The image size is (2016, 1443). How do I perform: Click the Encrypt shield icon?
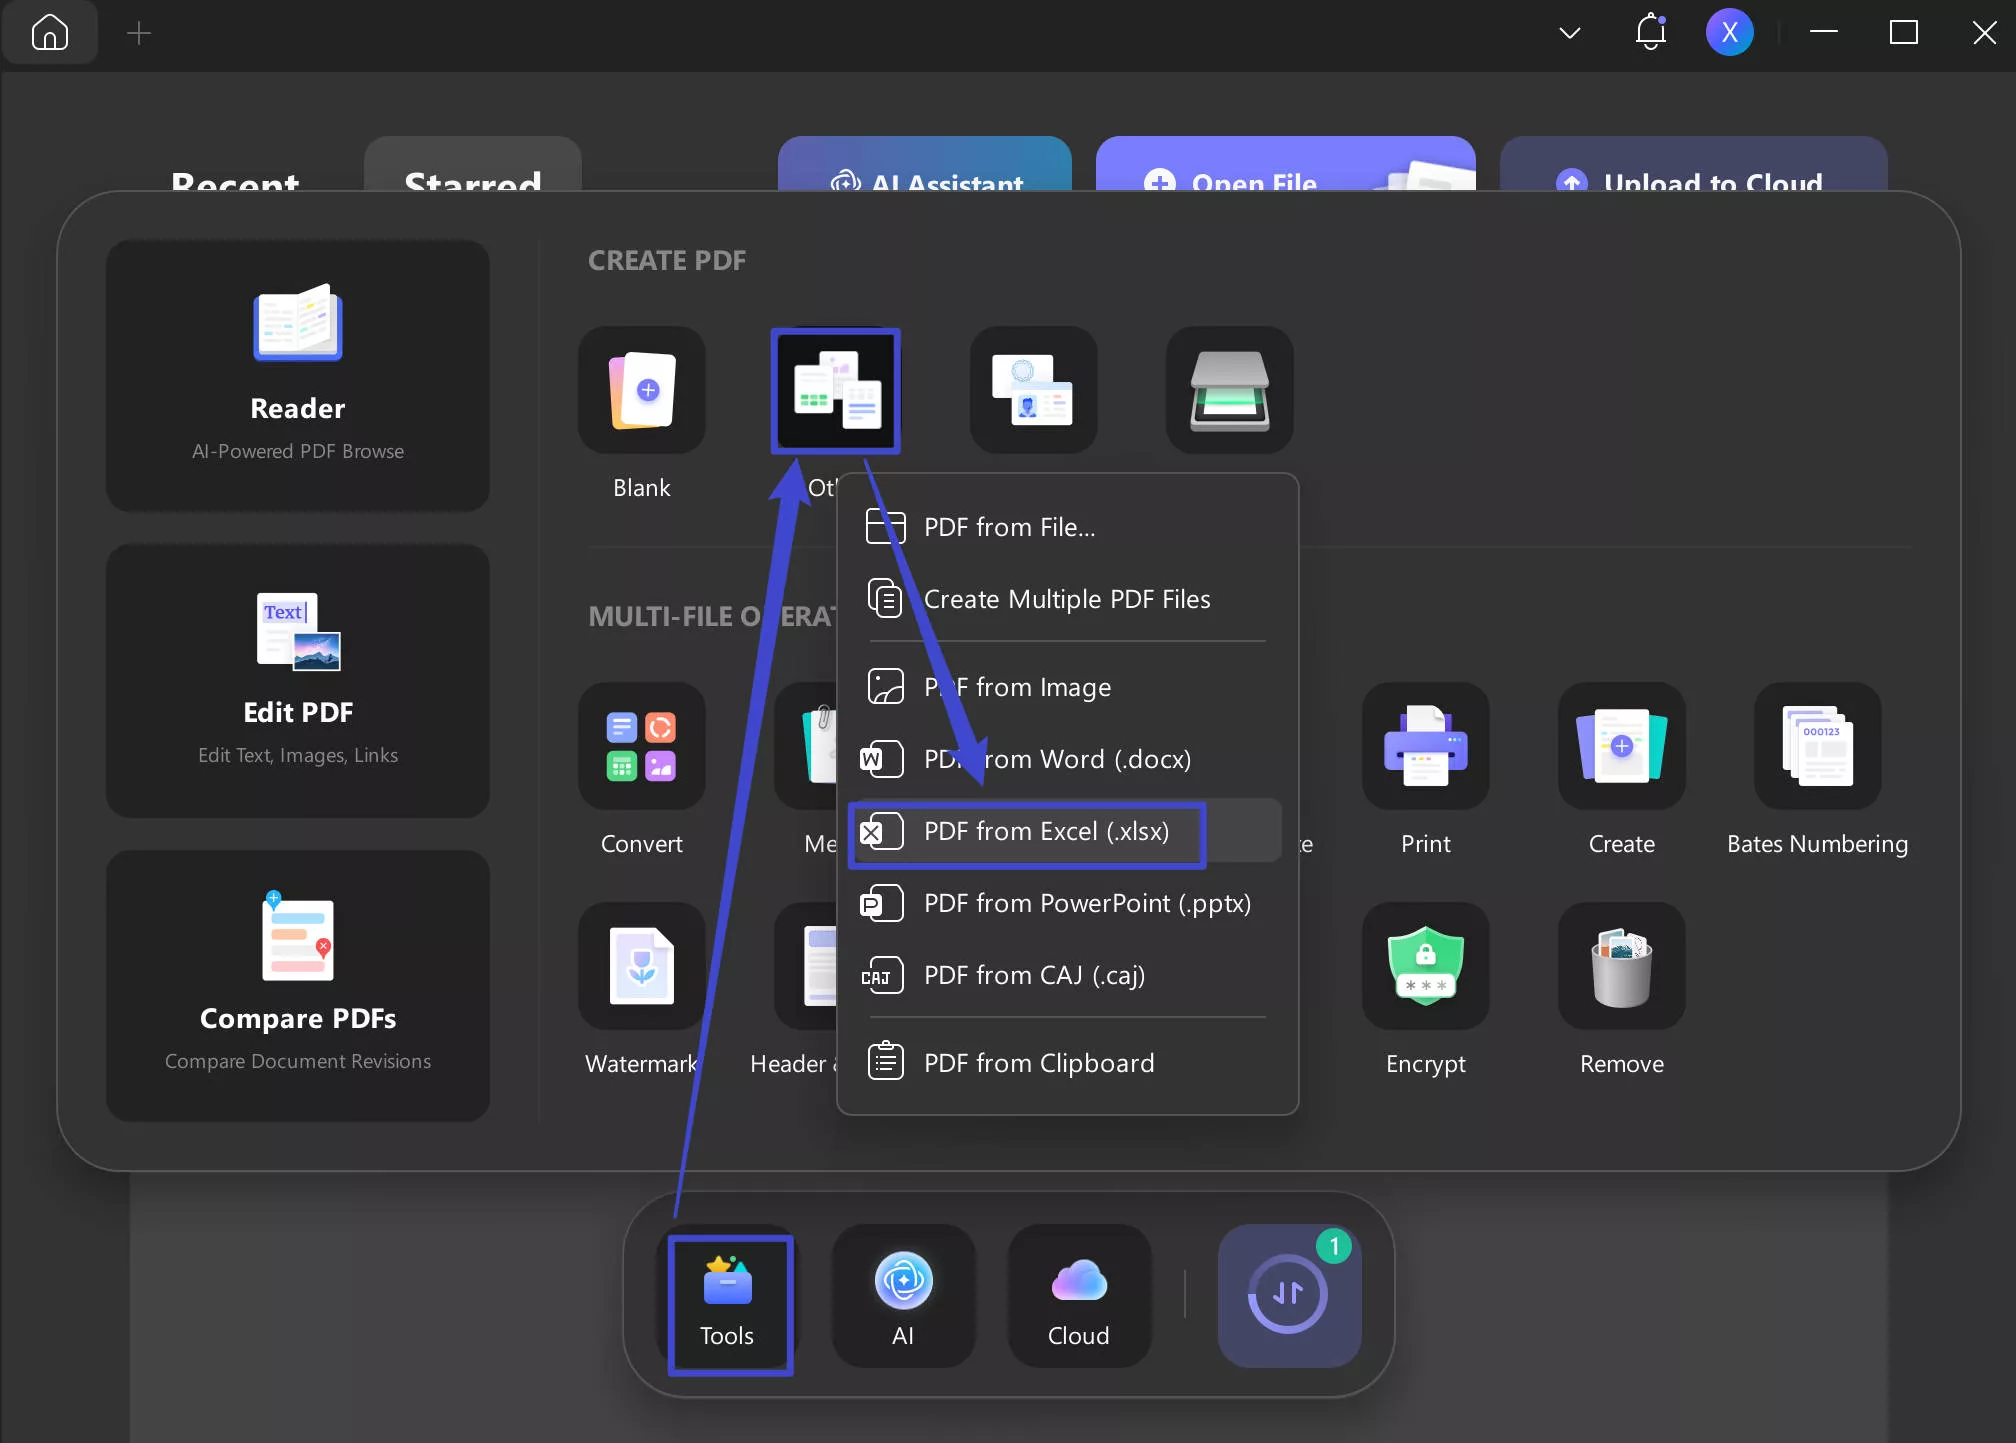pyautogui.click(x=1425, y=967)
